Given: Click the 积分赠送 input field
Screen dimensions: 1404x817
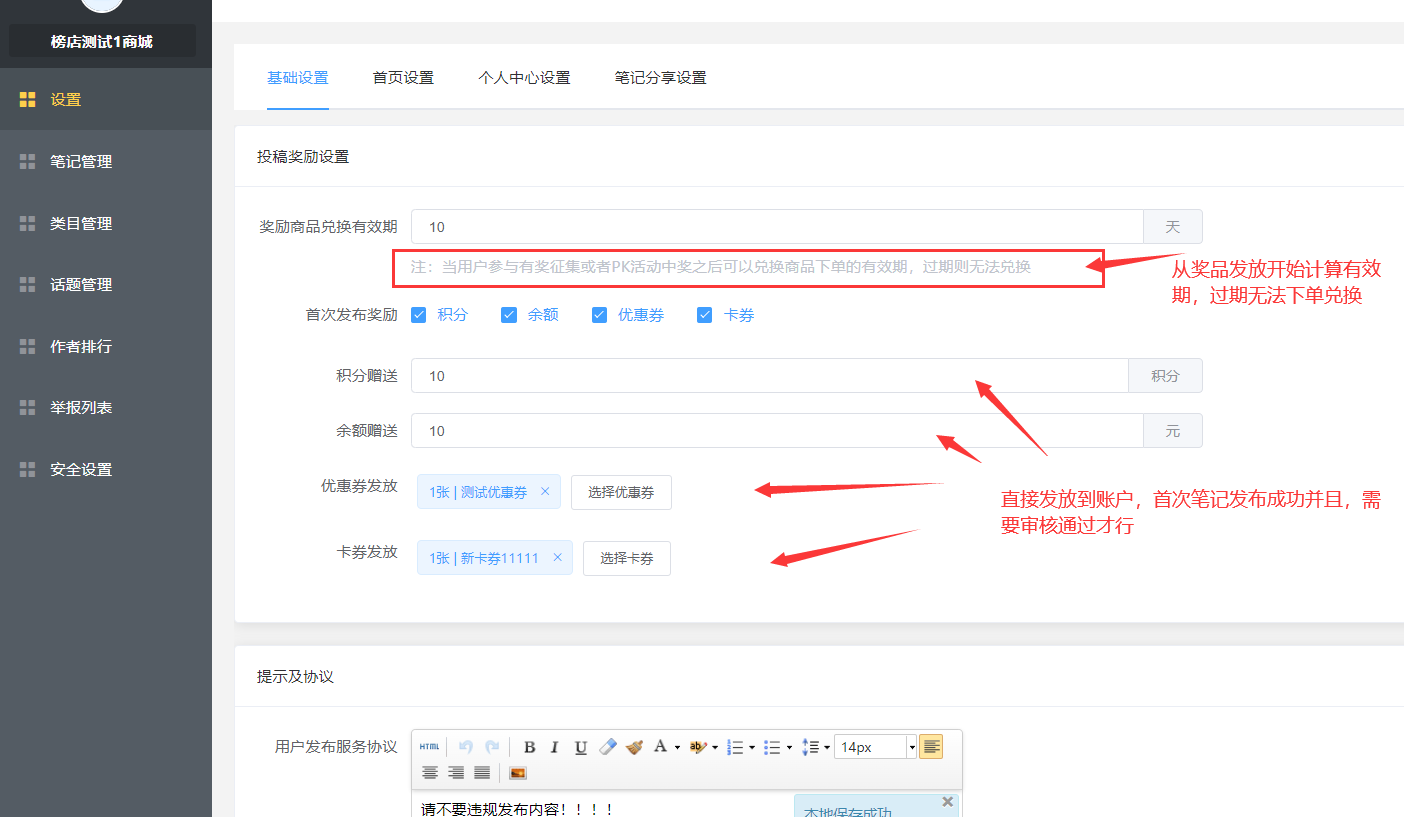Looking at the screenshot, I should coord(769,375).
